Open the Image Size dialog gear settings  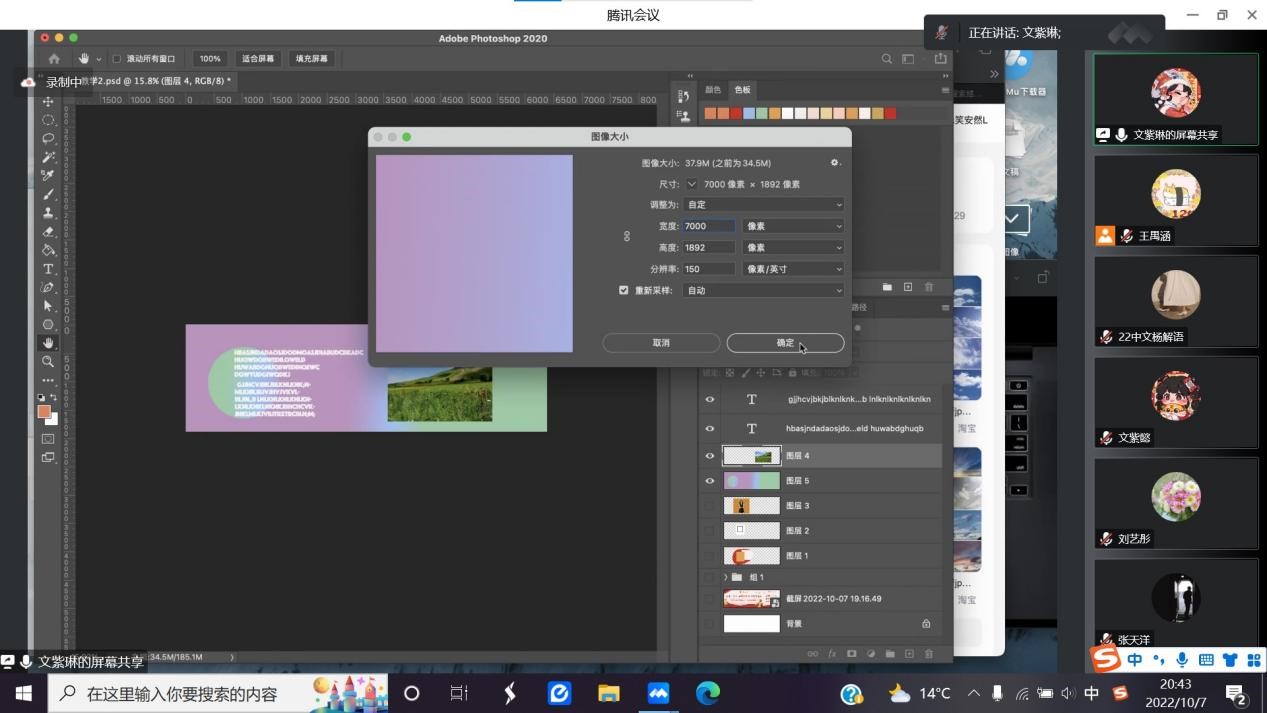pos(835,163)
